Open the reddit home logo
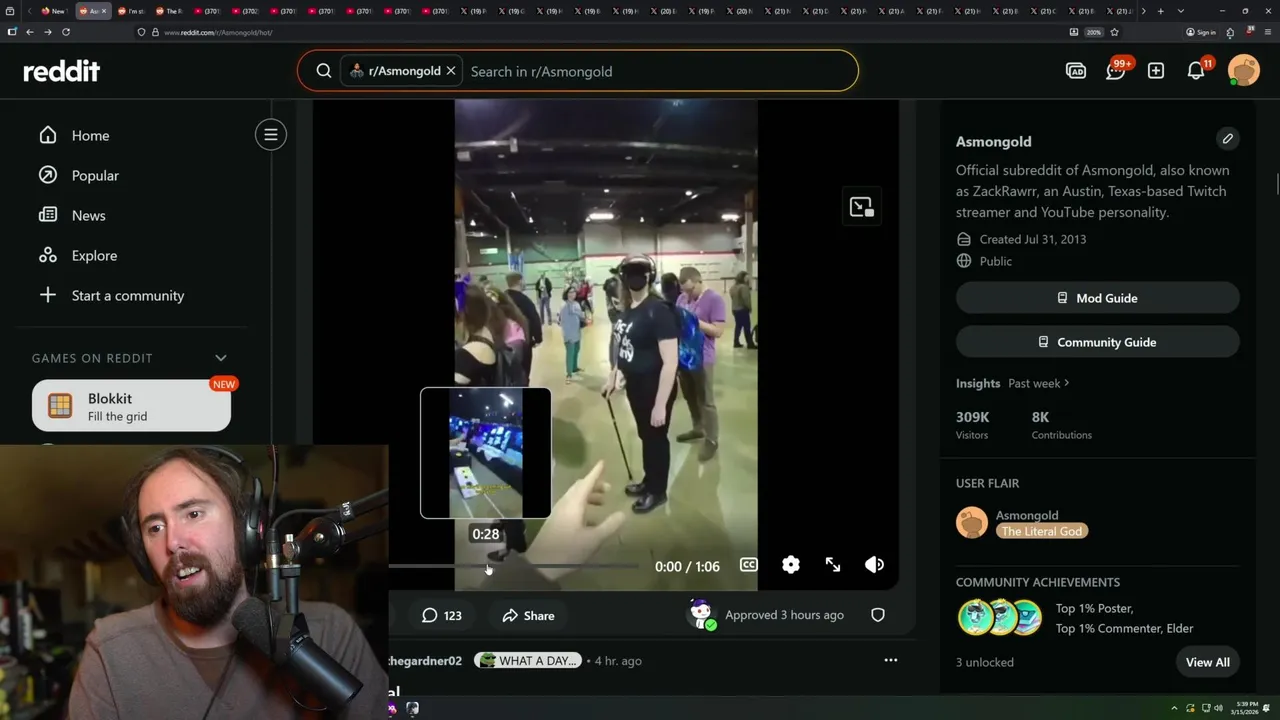Screen dimensions: 1280x720 click(x=62, y=71)
